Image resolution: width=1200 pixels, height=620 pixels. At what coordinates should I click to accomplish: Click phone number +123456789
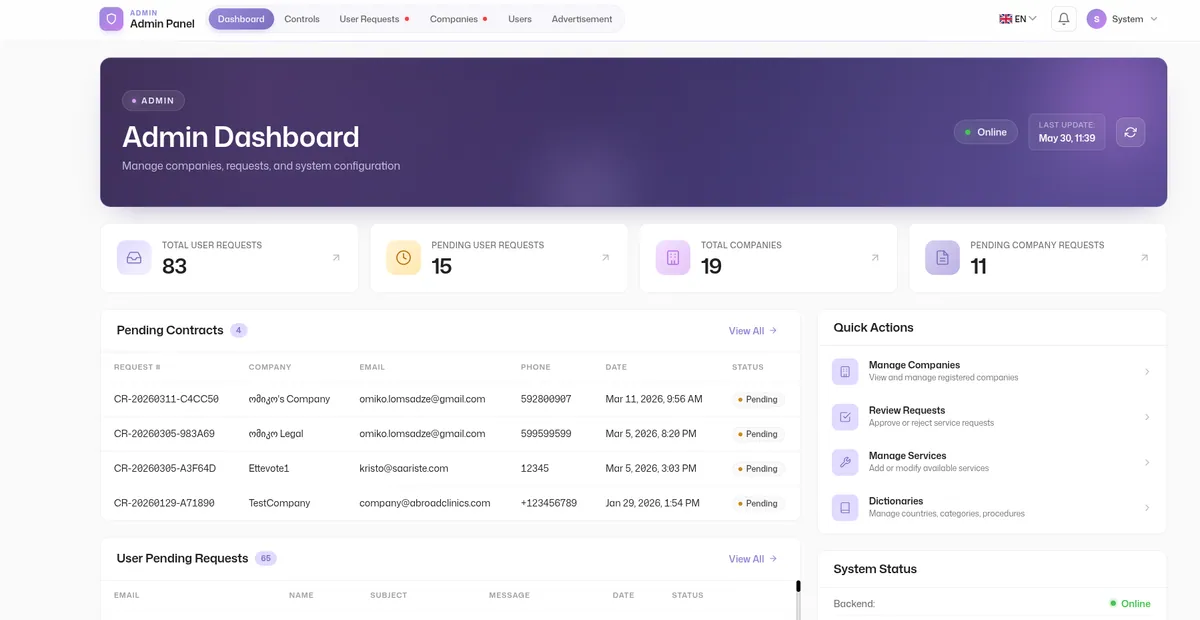click(549, 503)
